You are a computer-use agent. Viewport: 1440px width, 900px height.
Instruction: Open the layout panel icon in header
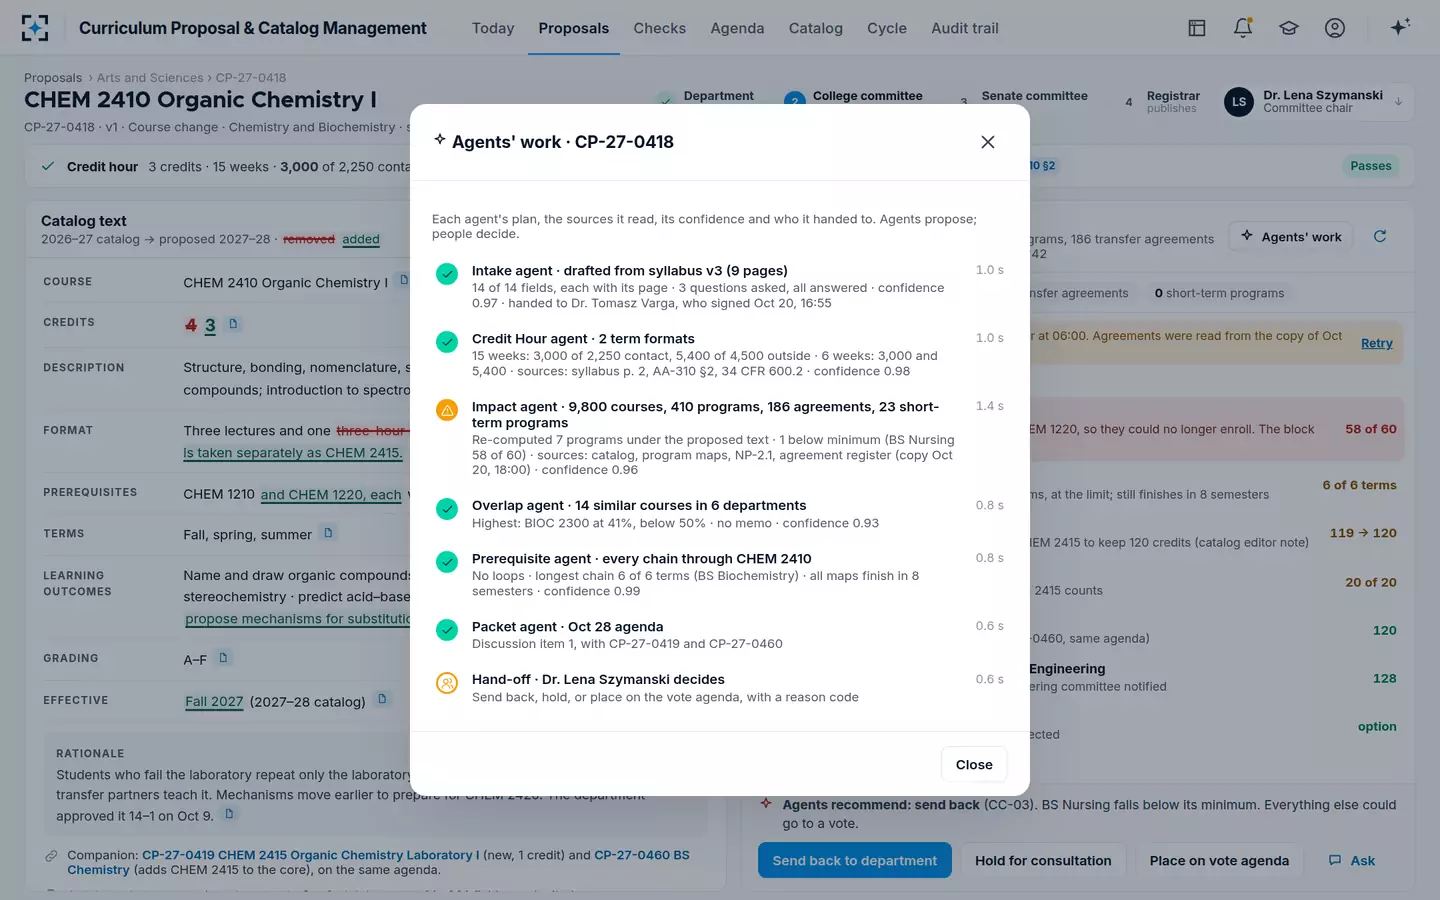click(1197, 28)
